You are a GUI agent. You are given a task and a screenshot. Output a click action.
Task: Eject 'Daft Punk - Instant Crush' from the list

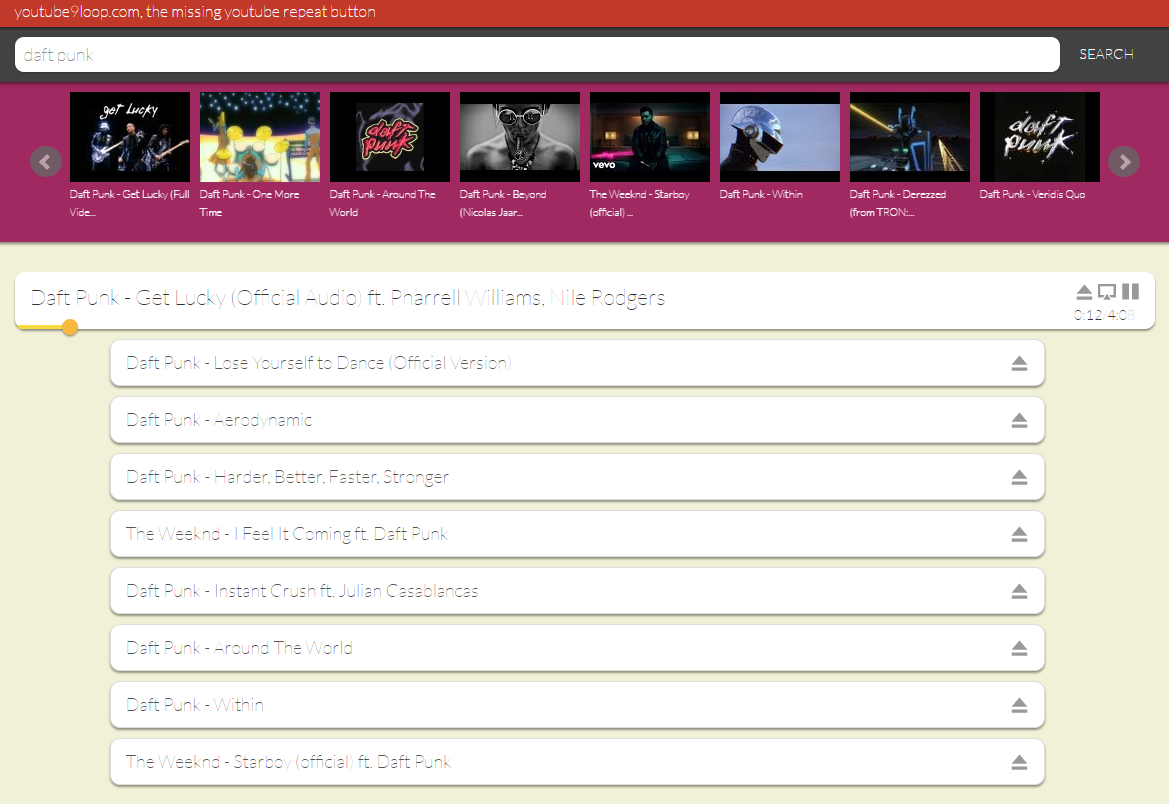pos(1020,591)
